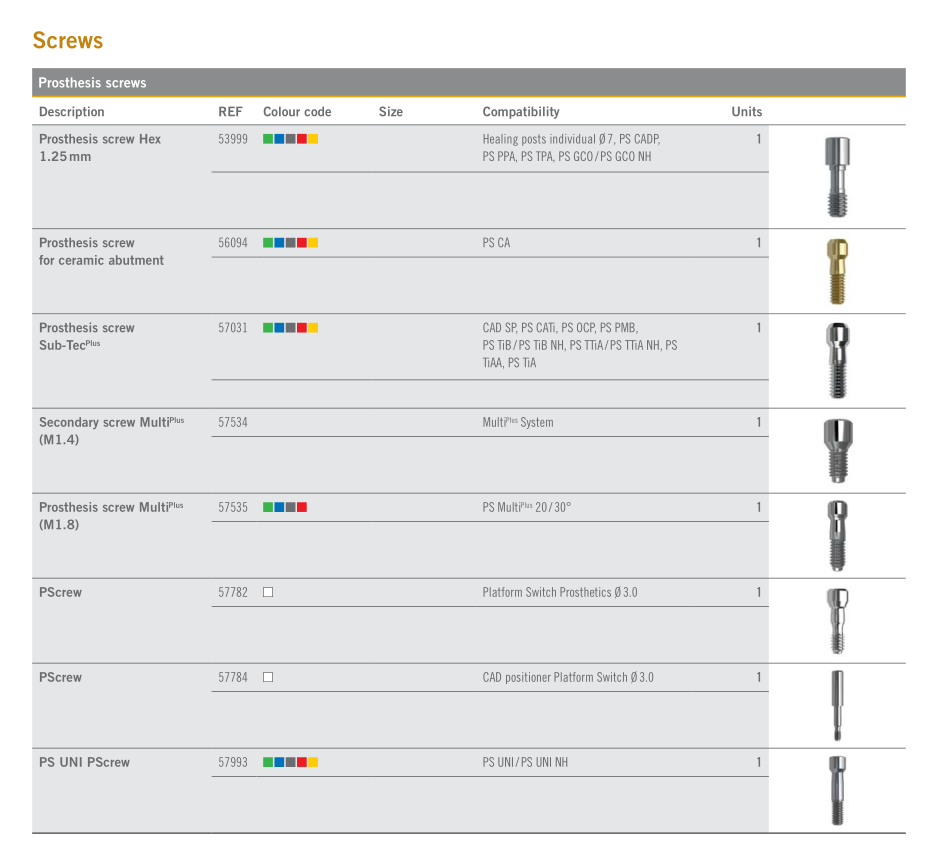Select the gold ceramic abutment screw image
This screenshot has height=844, width=931.
pyautogui.click(x=837, y=271)
